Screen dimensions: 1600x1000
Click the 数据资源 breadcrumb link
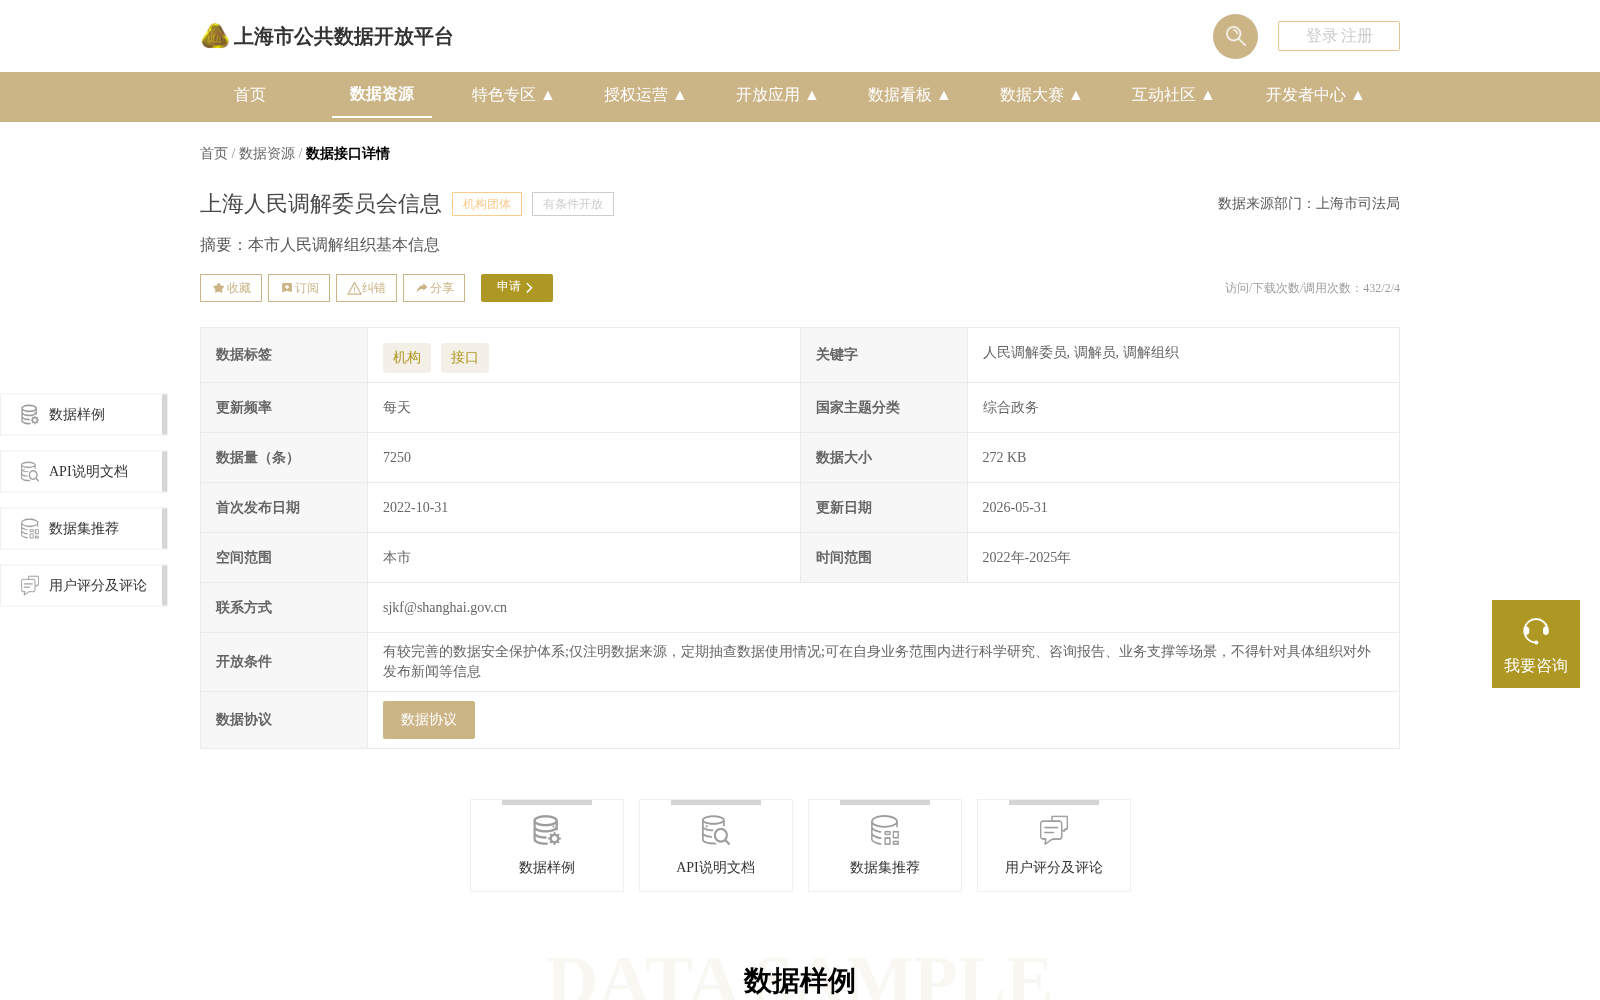267,153
